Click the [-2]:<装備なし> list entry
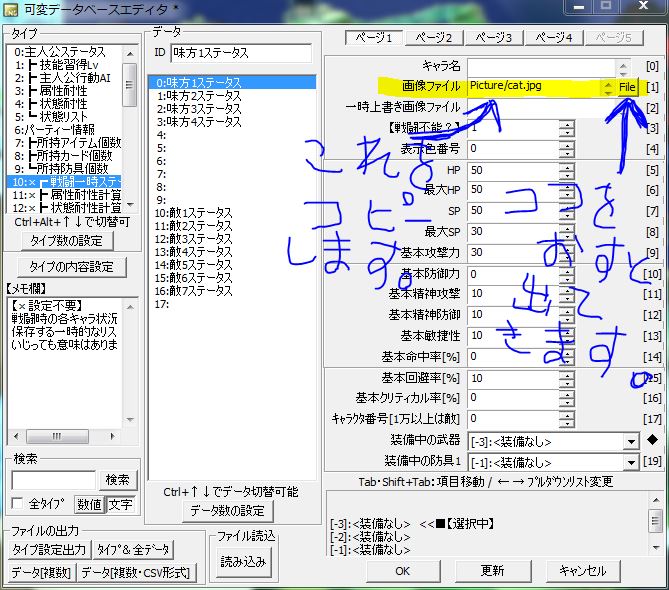 370,537
